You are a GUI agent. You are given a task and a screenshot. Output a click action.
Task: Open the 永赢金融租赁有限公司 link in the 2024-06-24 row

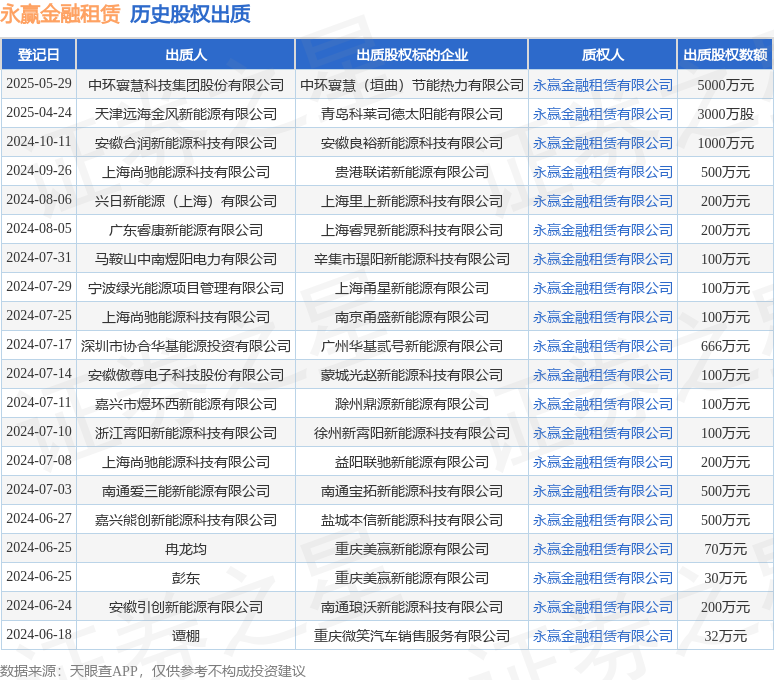pyautogui.click(x=603, y=607)
